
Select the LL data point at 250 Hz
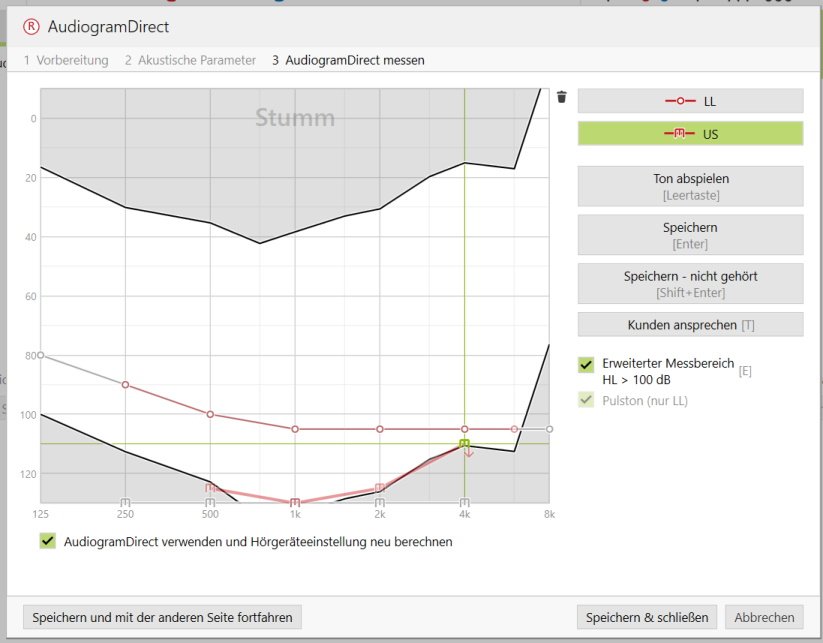(x=125, y=384)
